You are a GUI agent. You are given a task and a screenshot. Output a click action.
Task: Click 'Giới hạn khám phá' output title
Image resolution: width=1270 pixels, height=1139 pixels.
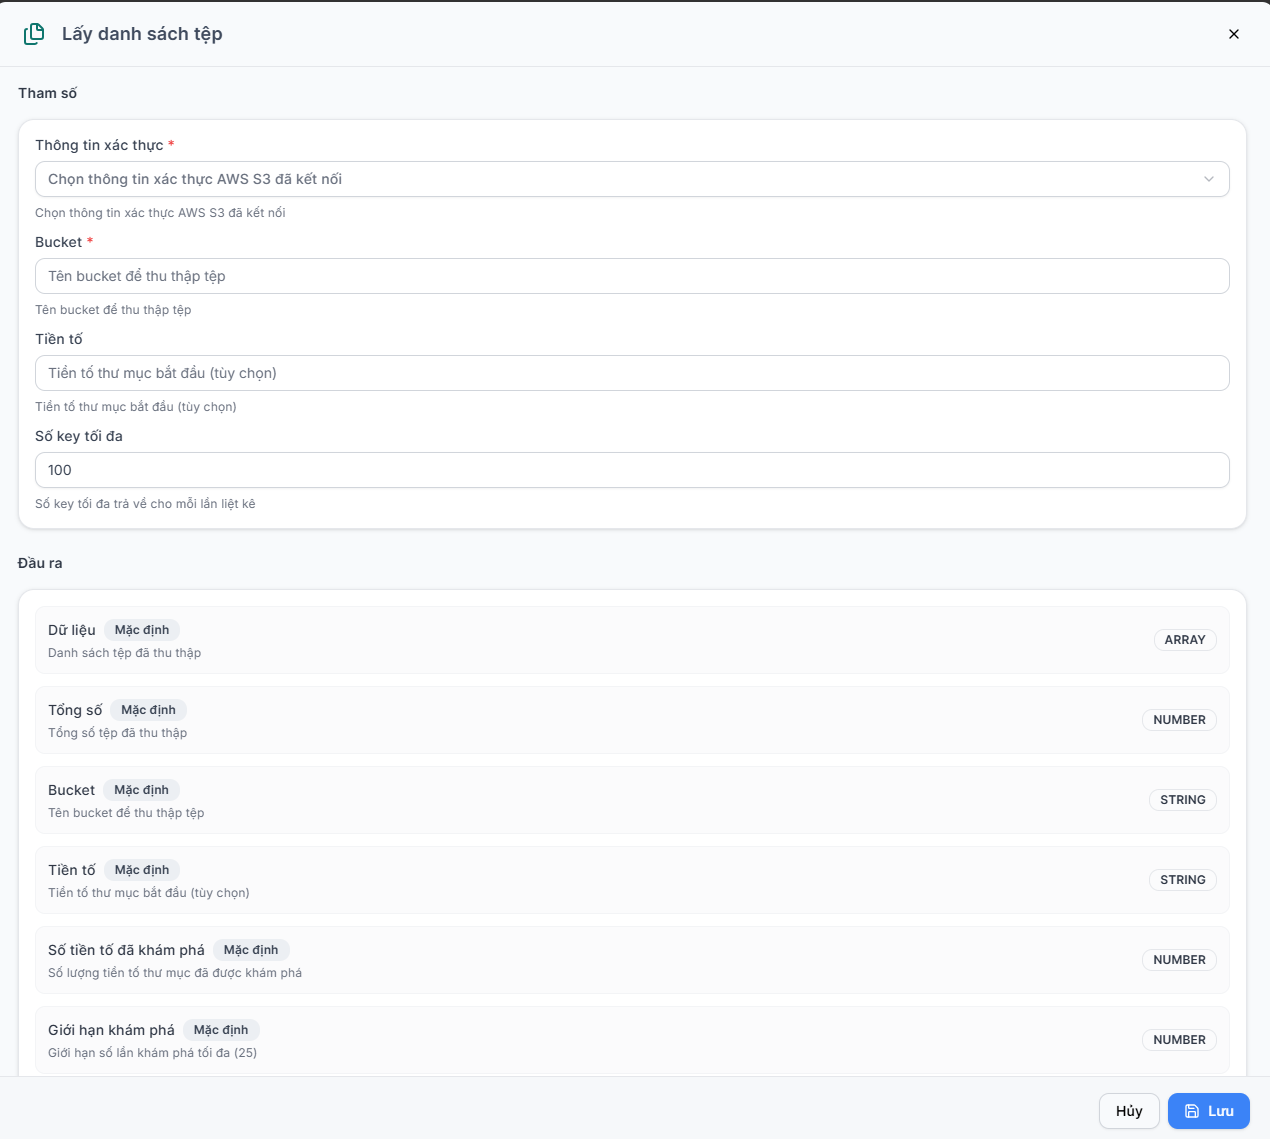111,1030
